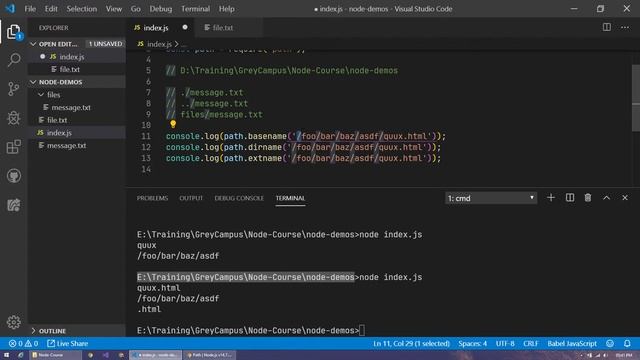Viewport: 640px width, 360px height.
Task: Open the terminal selector dropdown '1: cmd'
Action: (x=491, y=198)
